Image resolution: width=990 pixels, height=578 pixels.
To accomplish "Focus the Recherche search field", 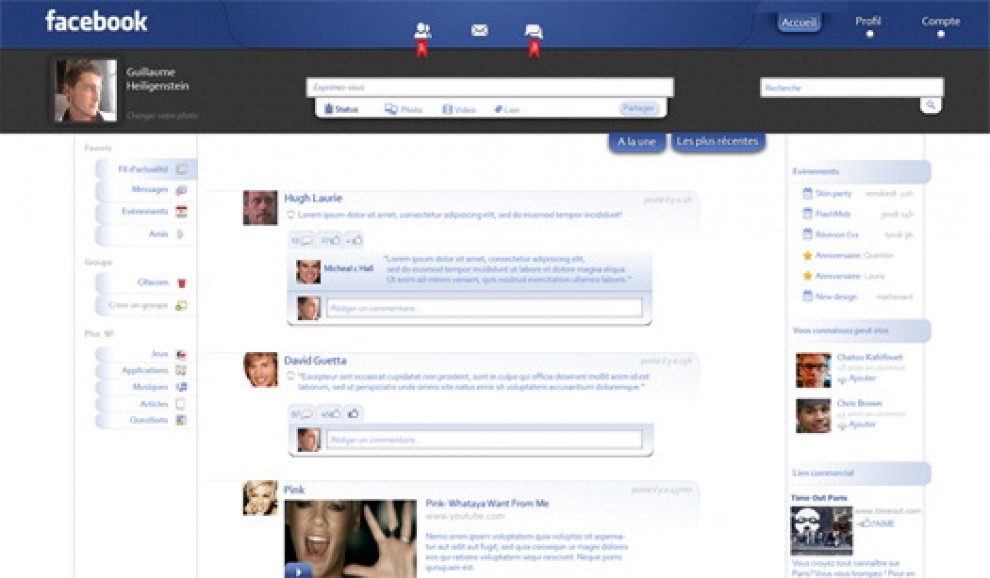I will click(x=852, y=87).
